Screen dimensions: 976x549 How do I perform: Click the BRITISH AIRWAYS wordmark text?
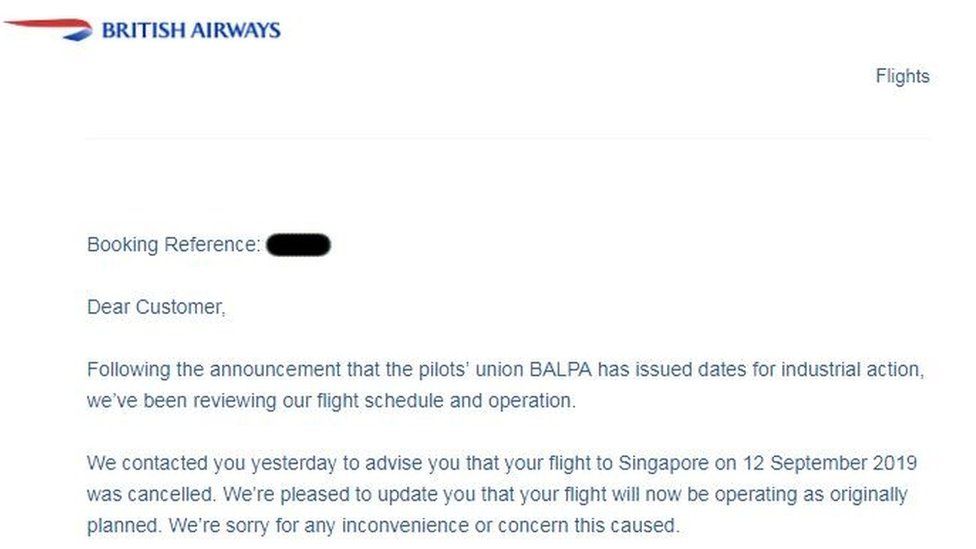pos(190,30)
